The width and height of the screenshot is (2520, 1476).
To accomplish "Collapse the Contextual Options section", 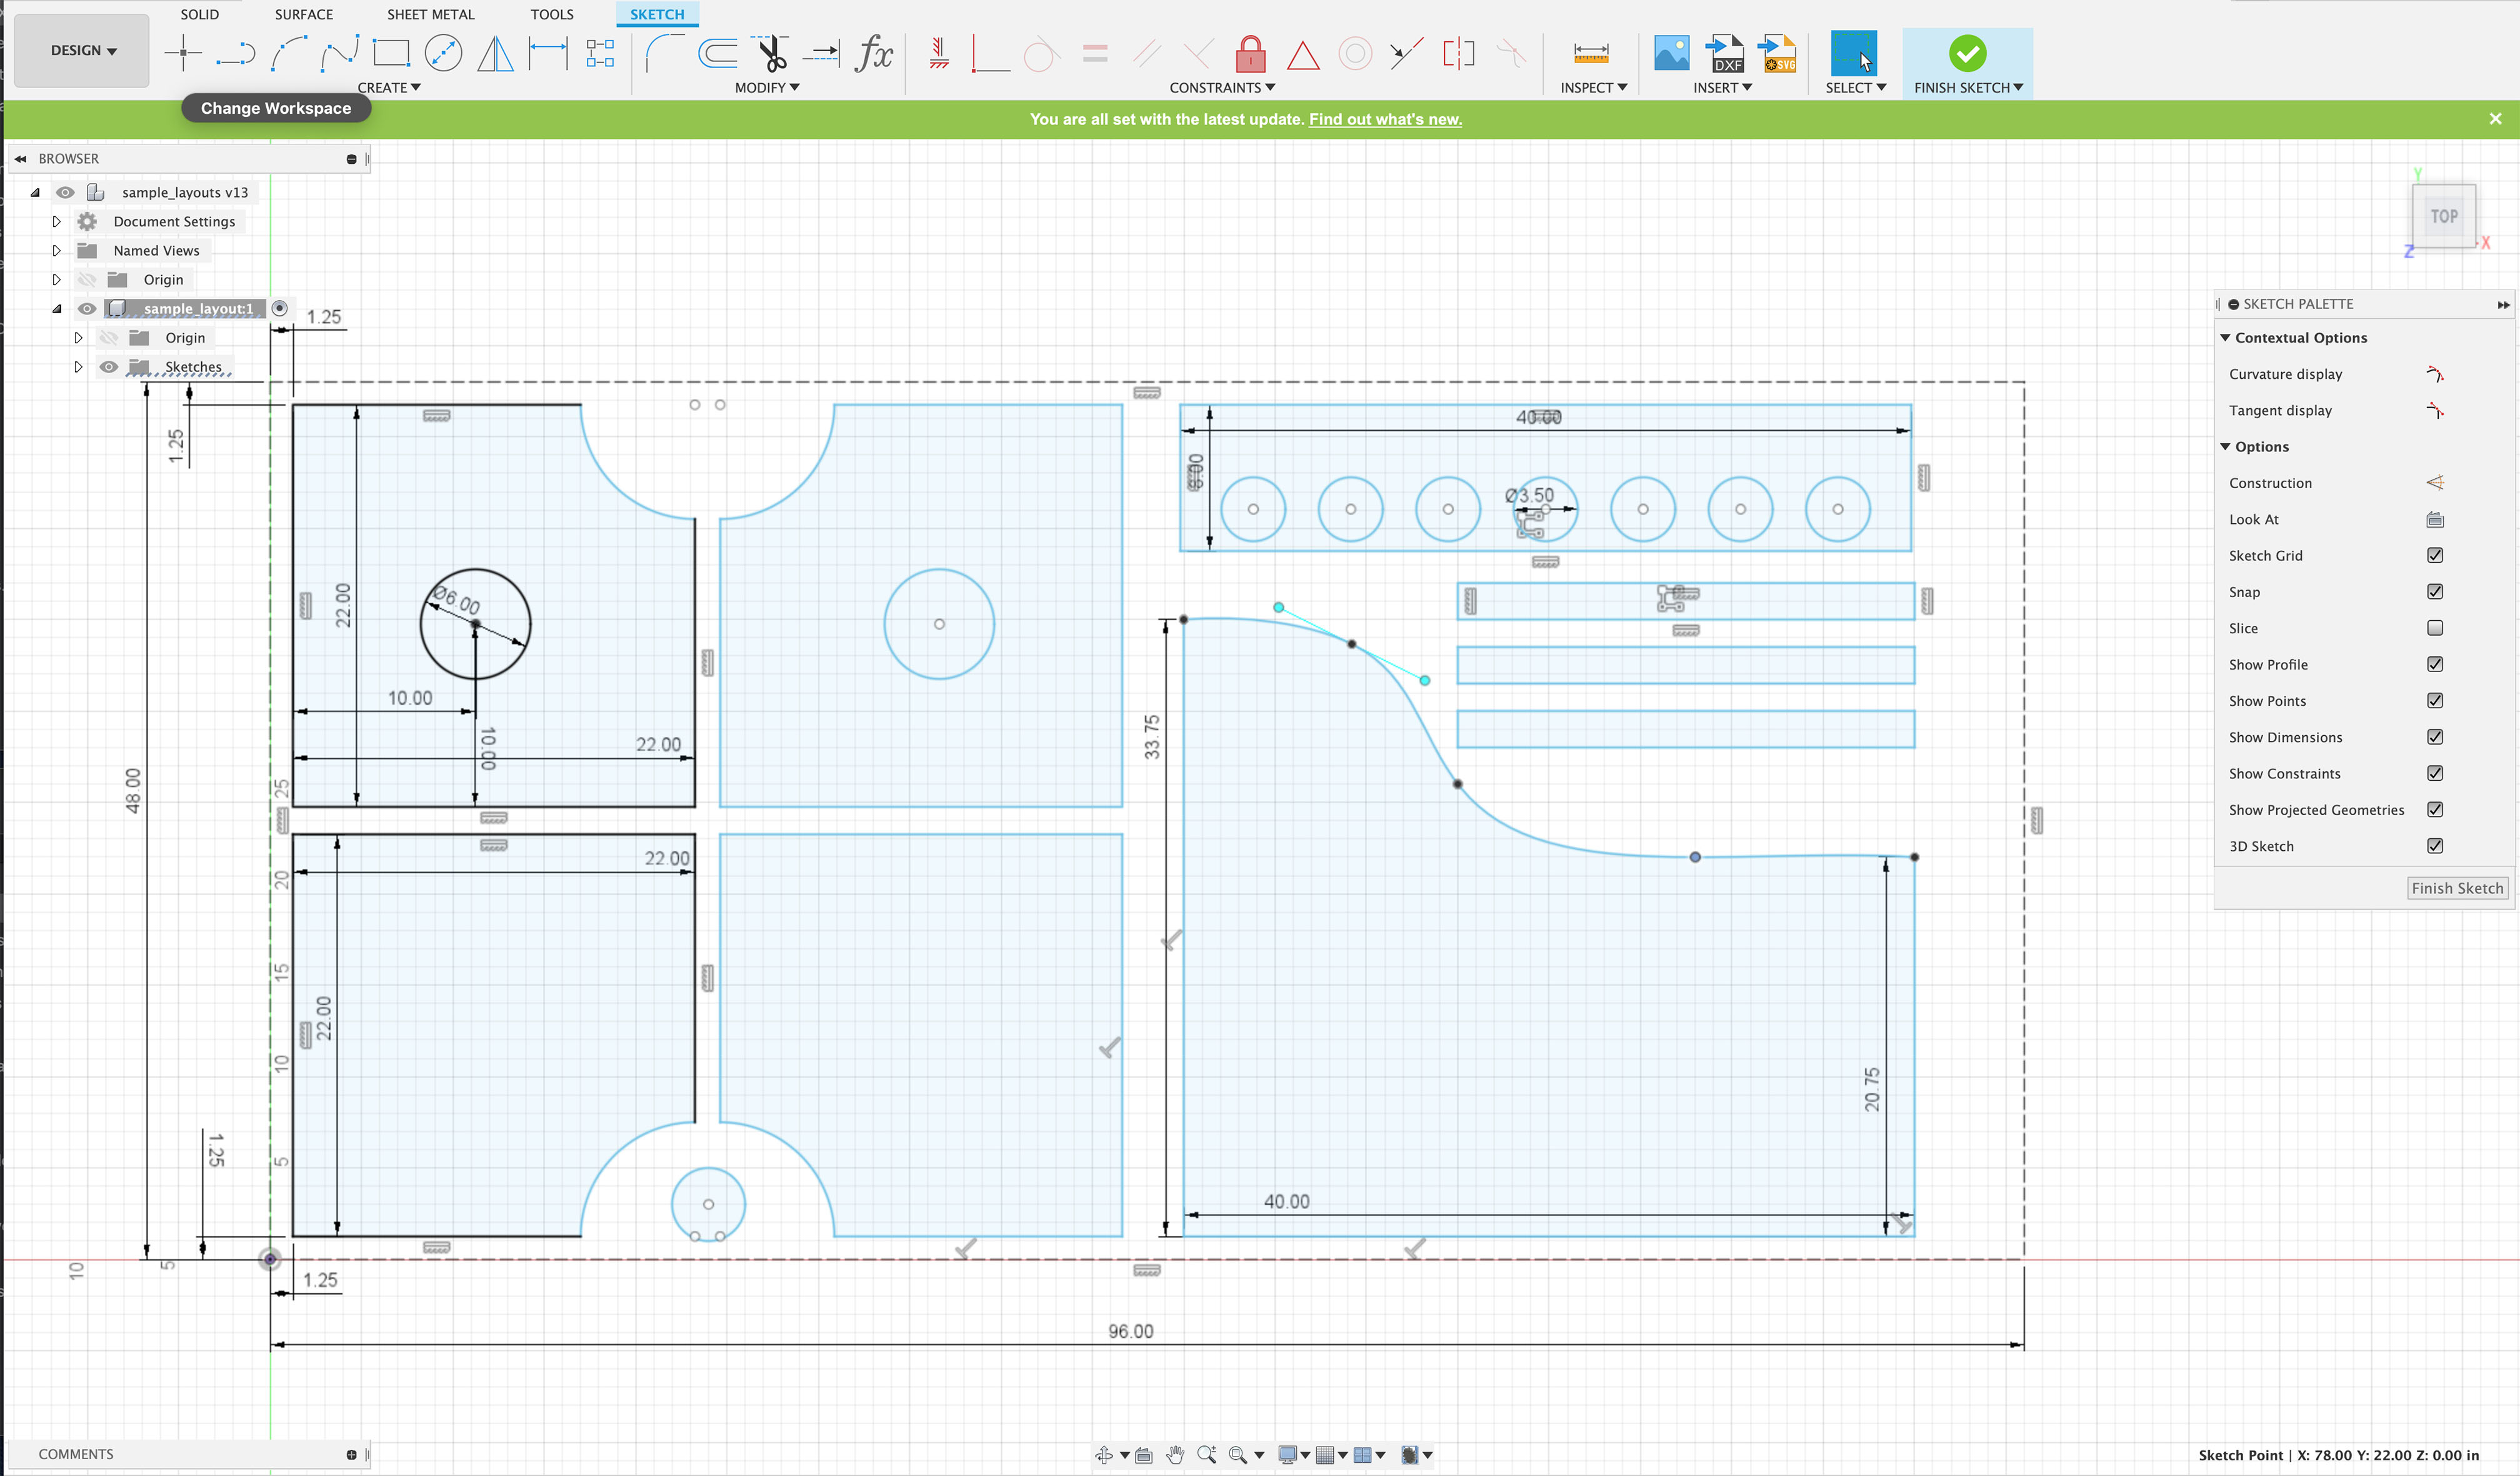I will [2225, 338].
